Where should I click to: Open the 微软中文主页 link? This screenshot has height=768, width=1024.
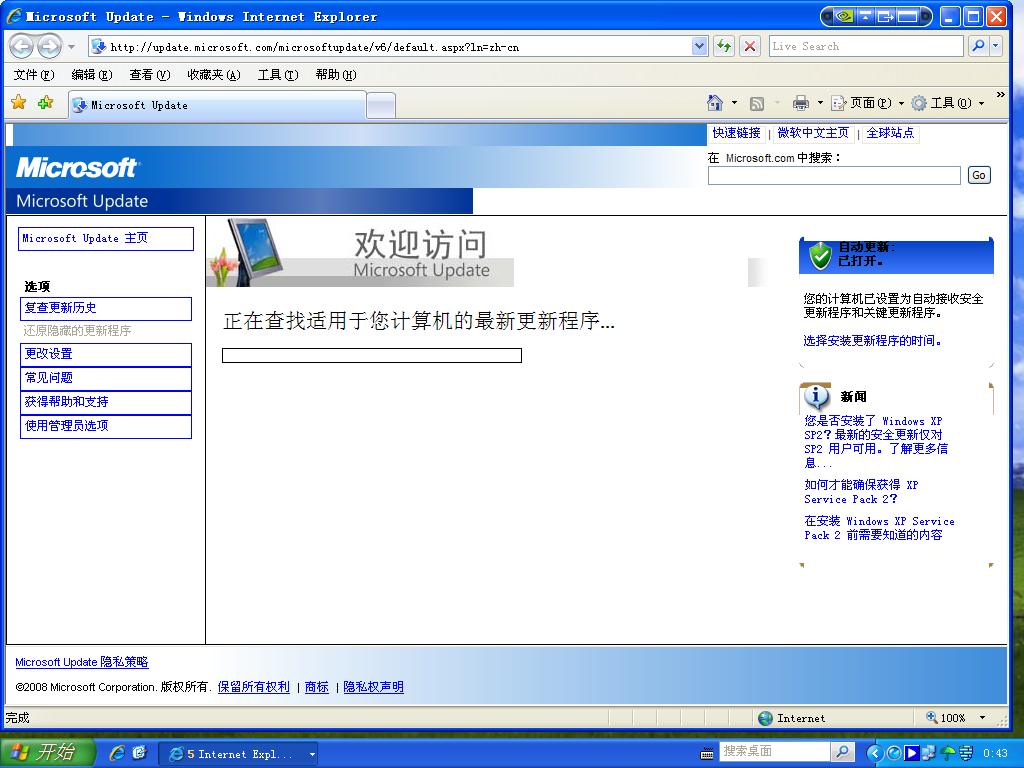813,133
